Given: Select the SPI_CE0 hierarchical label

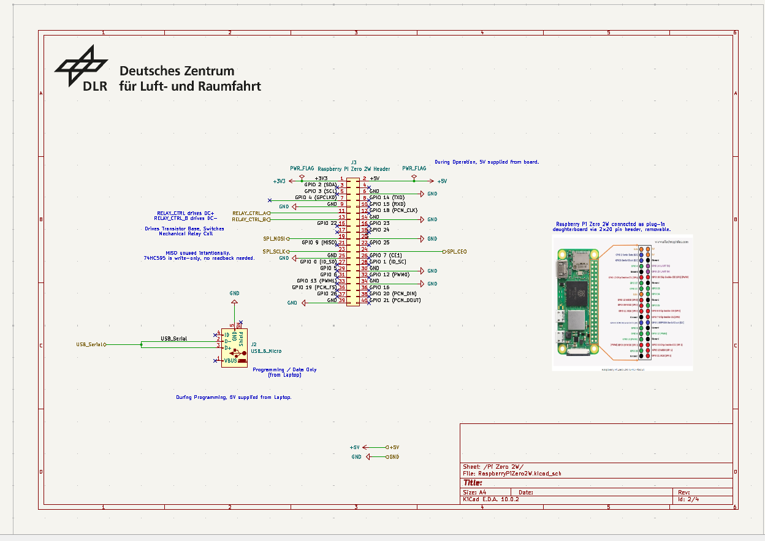Looking at the screenshot, I should pyautogui.click(x=455, y=252).
